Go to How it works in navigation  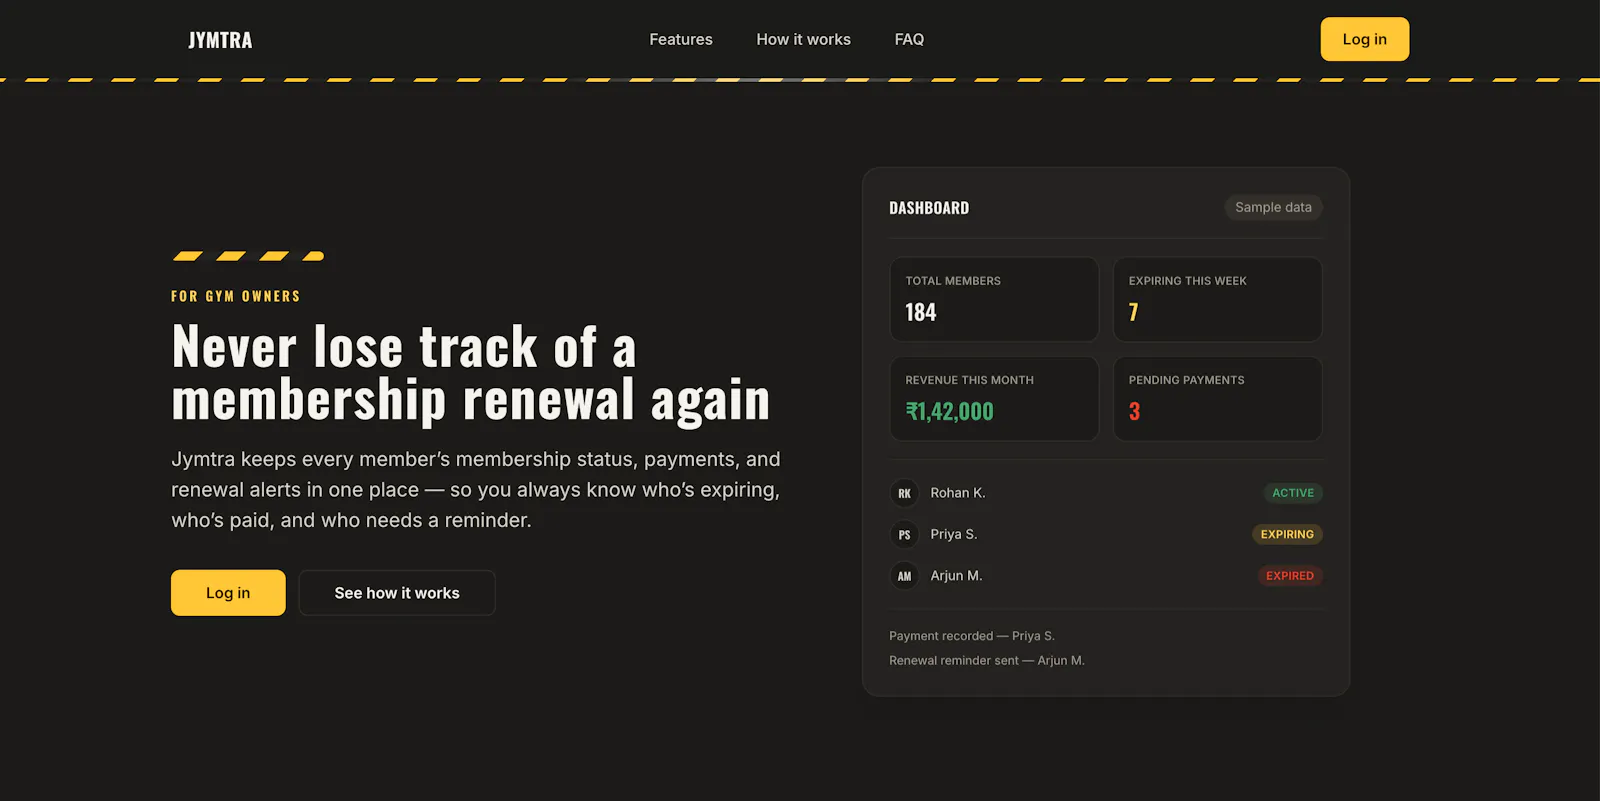[803, 39]
